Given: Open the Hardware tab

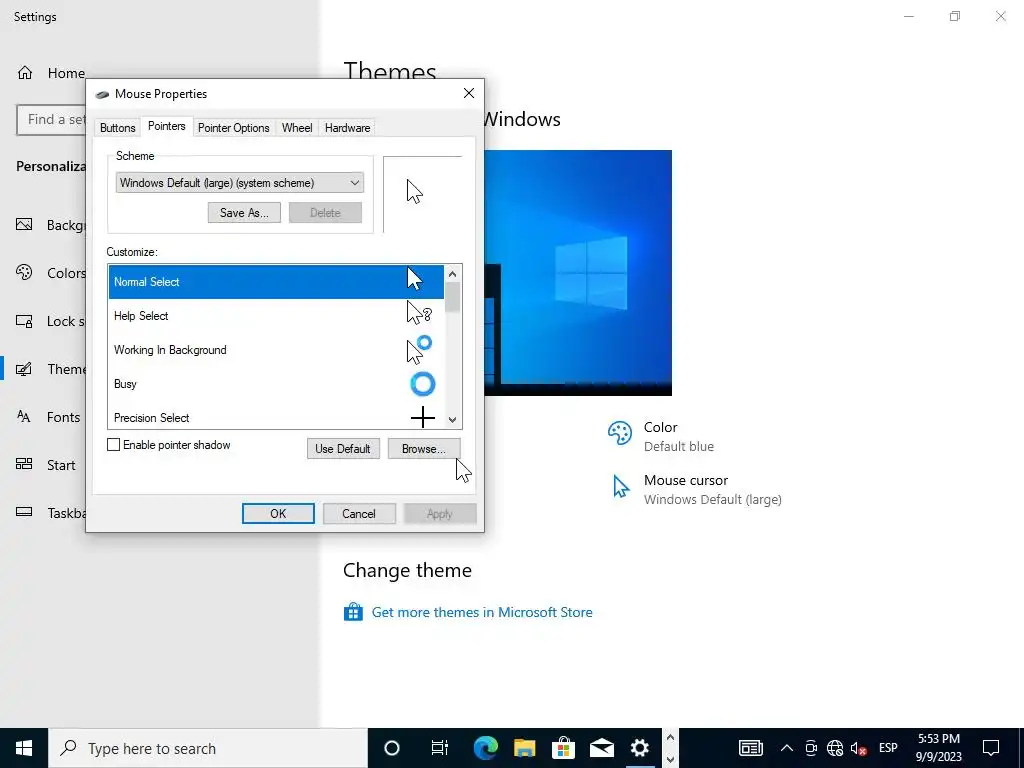Looking at the screenshot, I should (347, 128).
